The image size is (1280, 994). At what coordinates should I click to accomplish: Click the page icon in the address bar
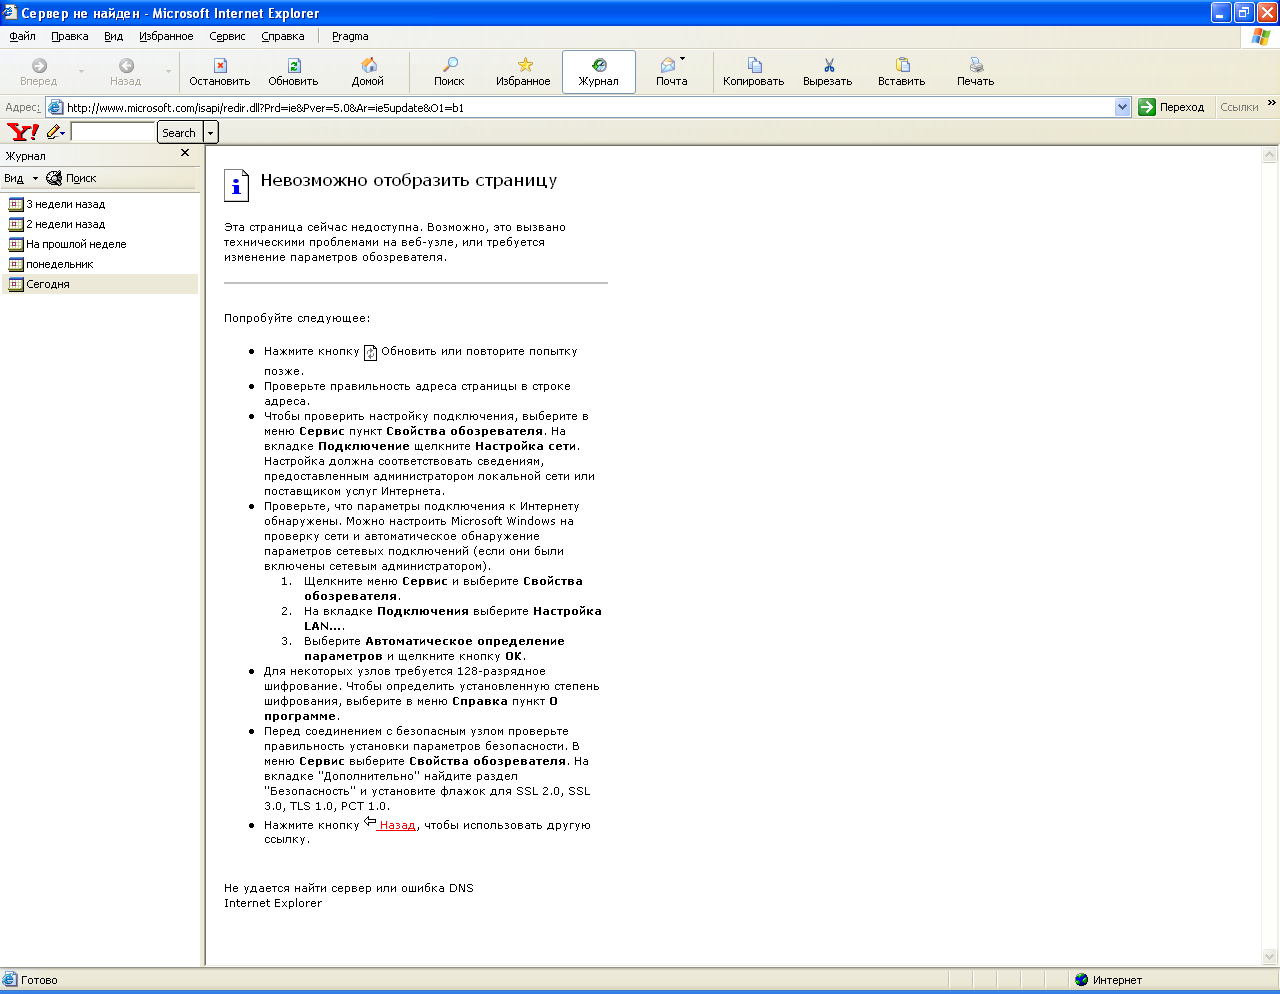click(x=56, y=107)
